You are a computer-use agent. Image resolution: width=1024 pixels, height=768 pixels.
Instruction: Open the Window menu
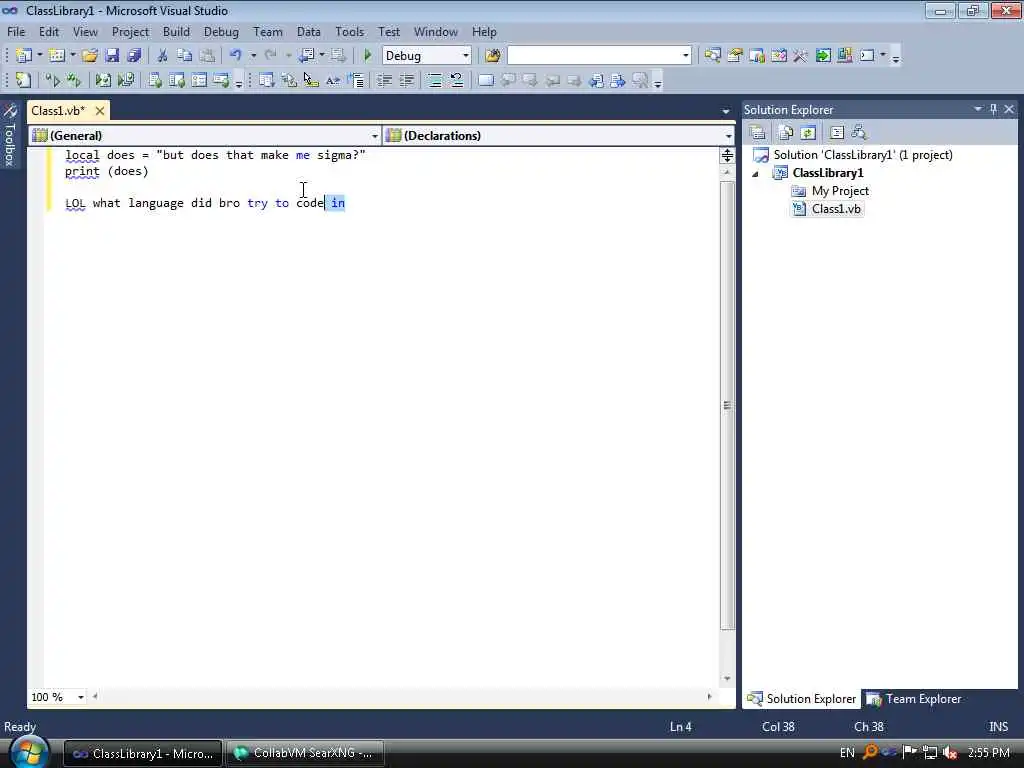click(x=436, y=31)
